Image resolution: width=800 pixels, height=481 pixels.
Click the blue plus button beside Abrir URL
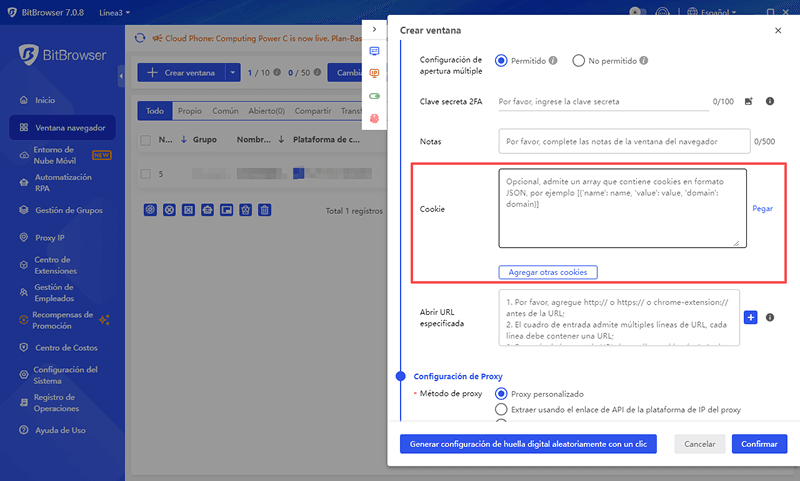751,317
